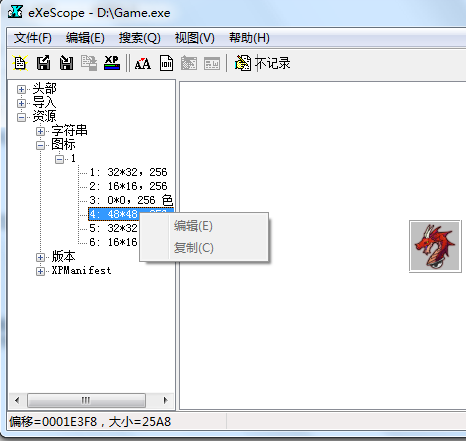Select icon entry 5: 32*32

click(113, 228)
